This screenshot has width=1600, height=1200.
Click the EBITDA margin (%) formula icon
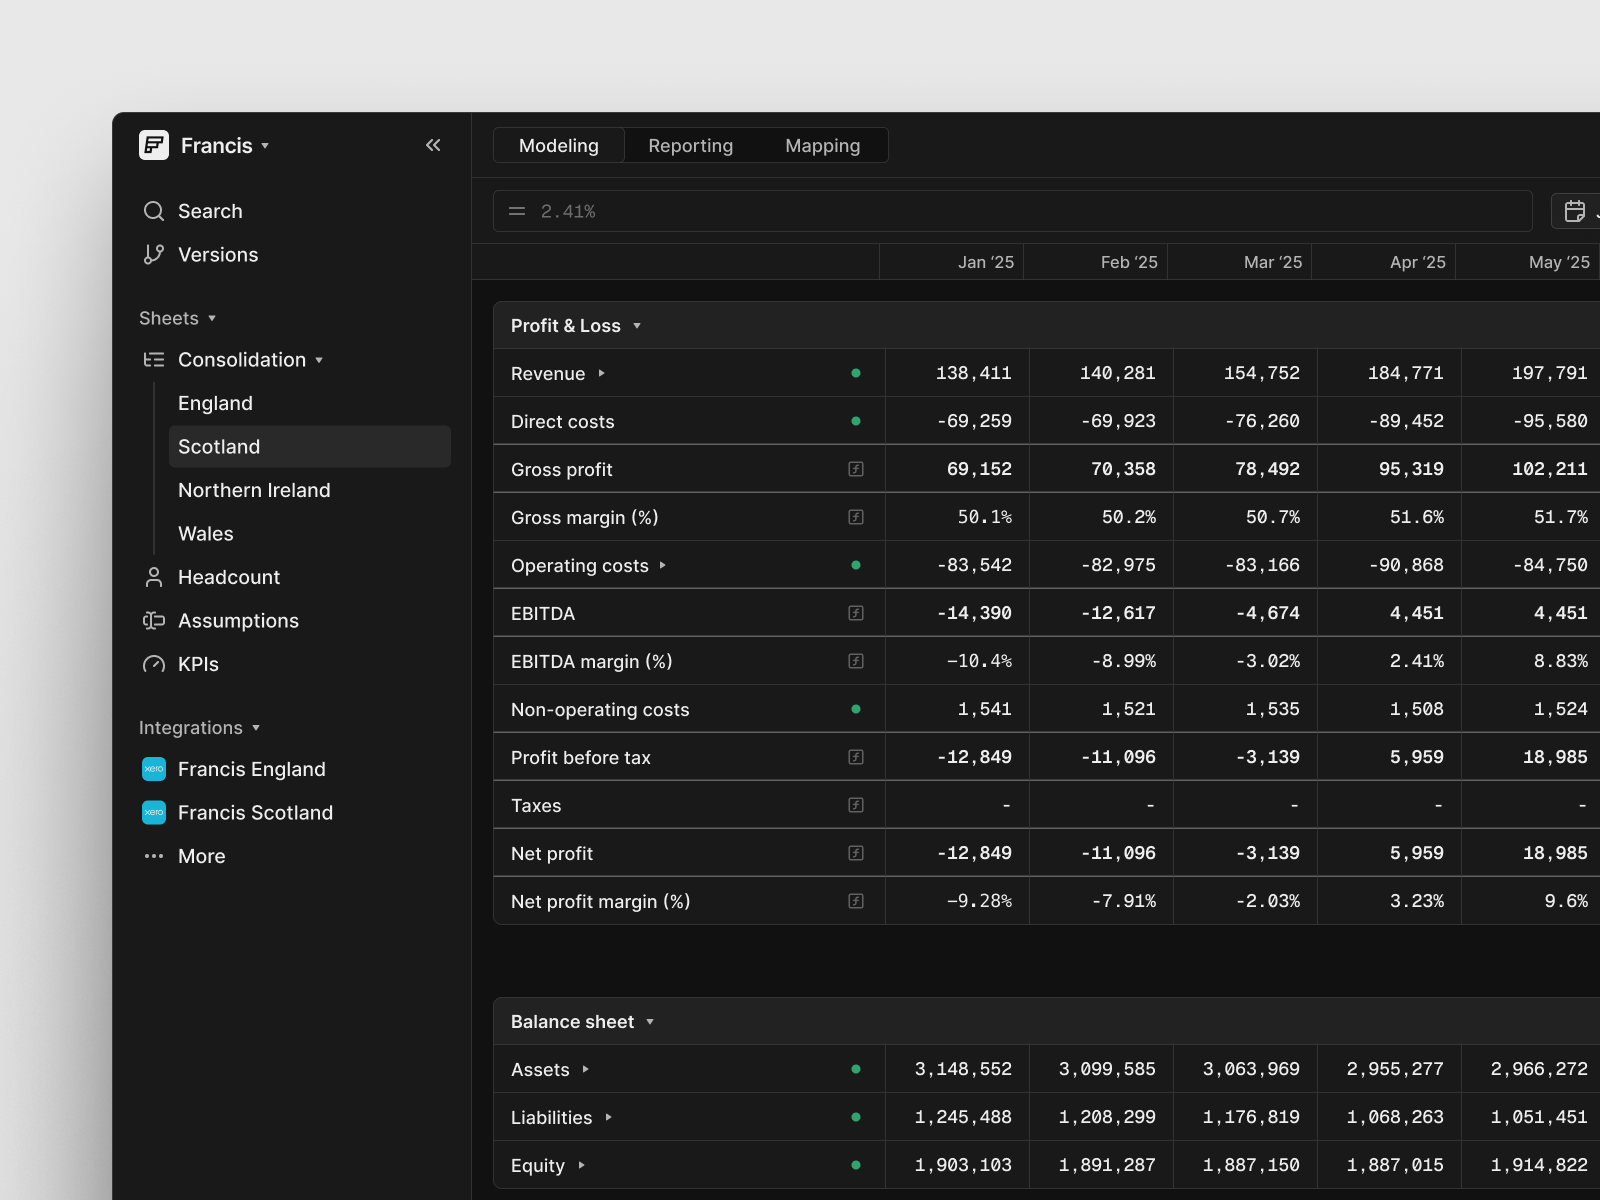[x=856, y=661]
